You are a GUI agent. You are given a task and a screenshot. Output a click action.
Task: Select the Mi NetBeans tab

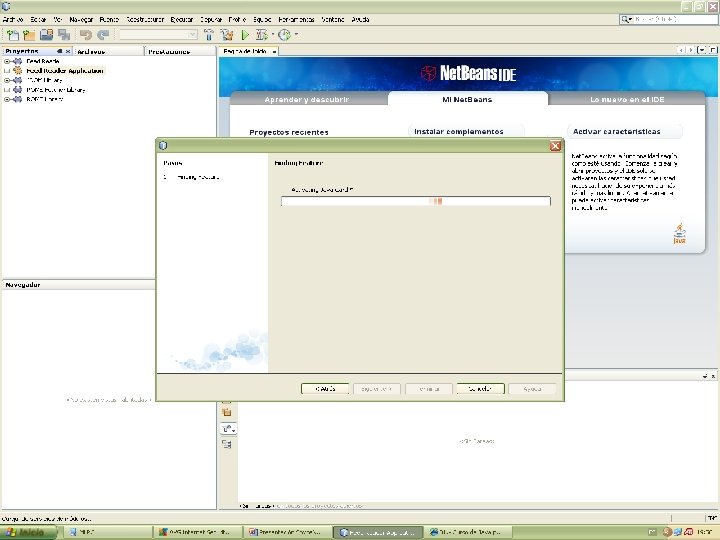coord(467,99)
